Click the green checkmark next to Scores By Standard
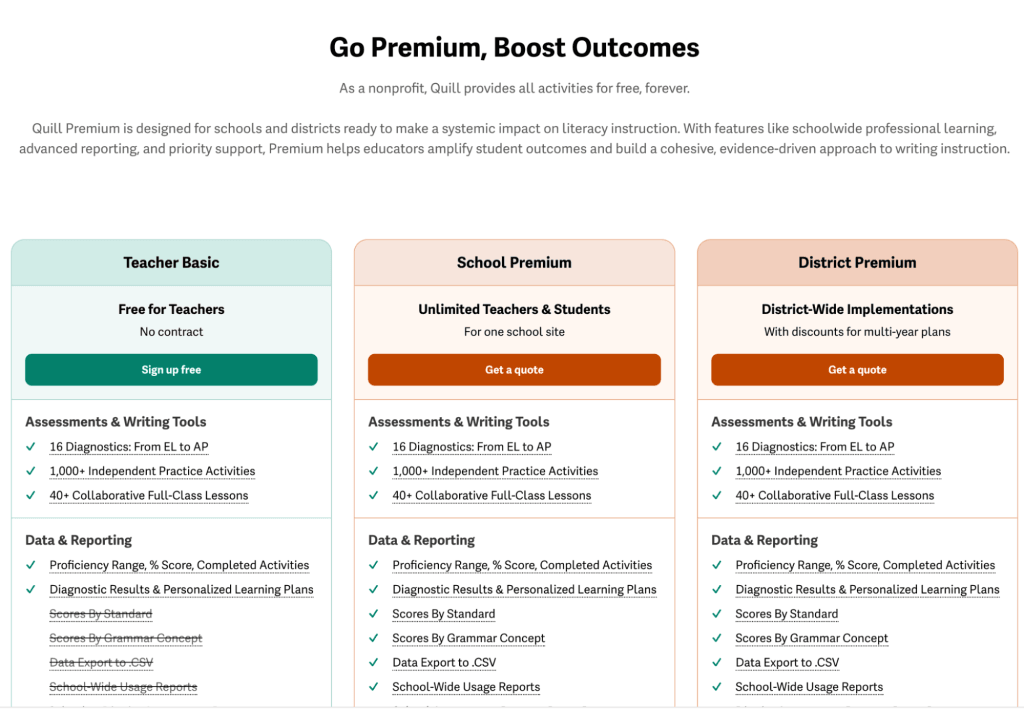 pos(374,614)
